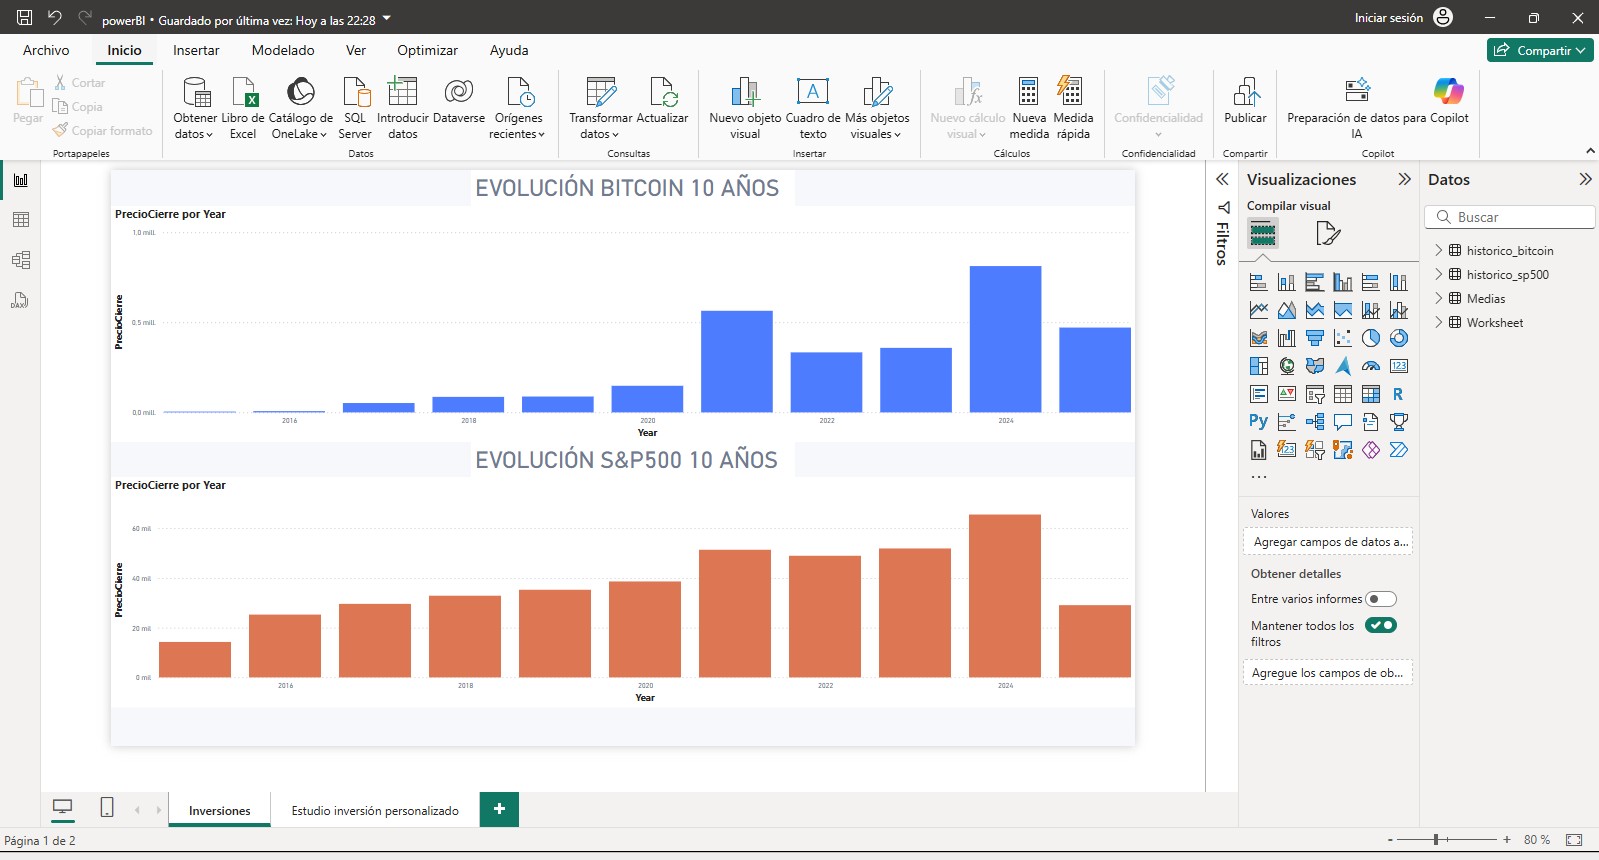Click the zoom out minus button
Image resolution: width=1599 pixels, height=860 pixels.
click(x=1390, y=840)
